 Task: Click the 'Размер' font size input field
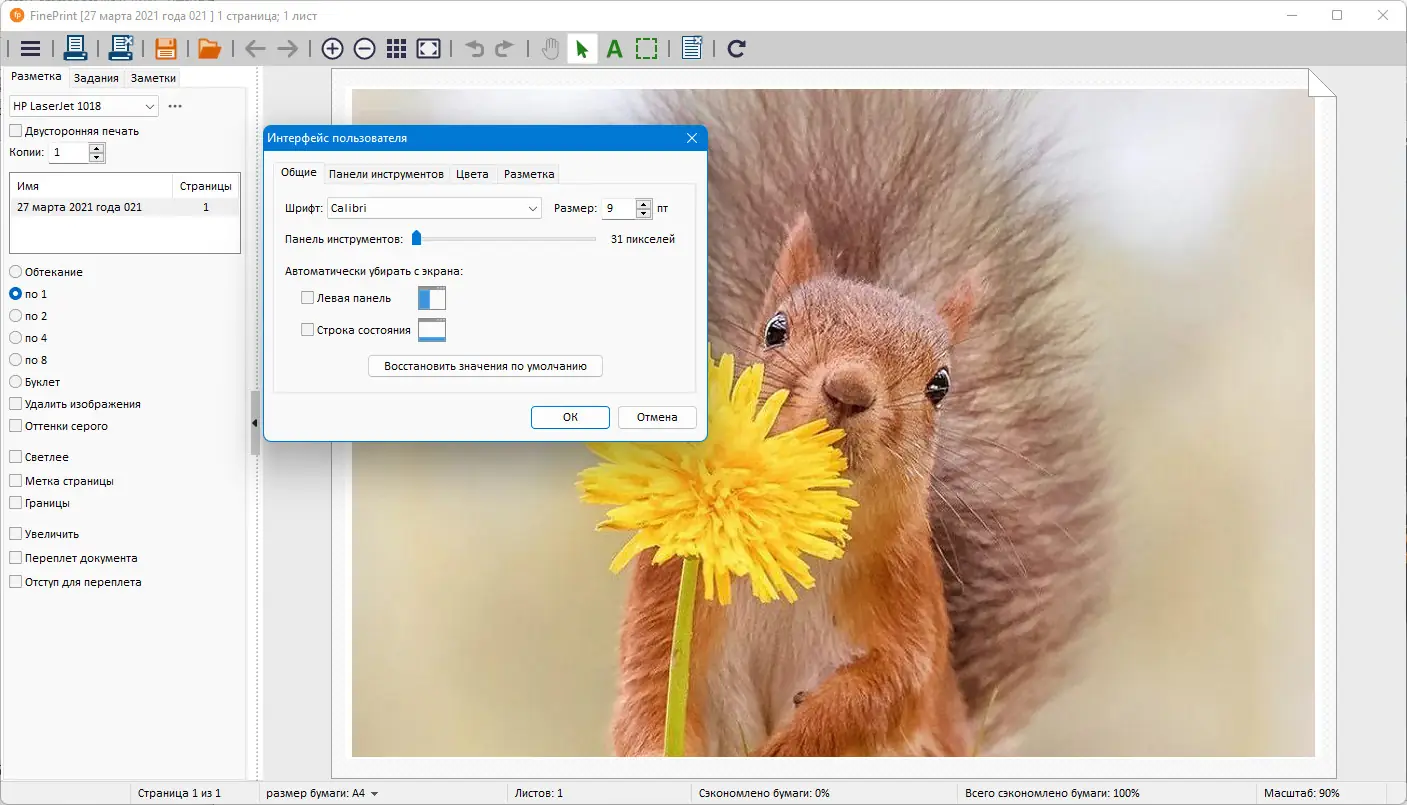pyautogui.click(x=617, y=209)
